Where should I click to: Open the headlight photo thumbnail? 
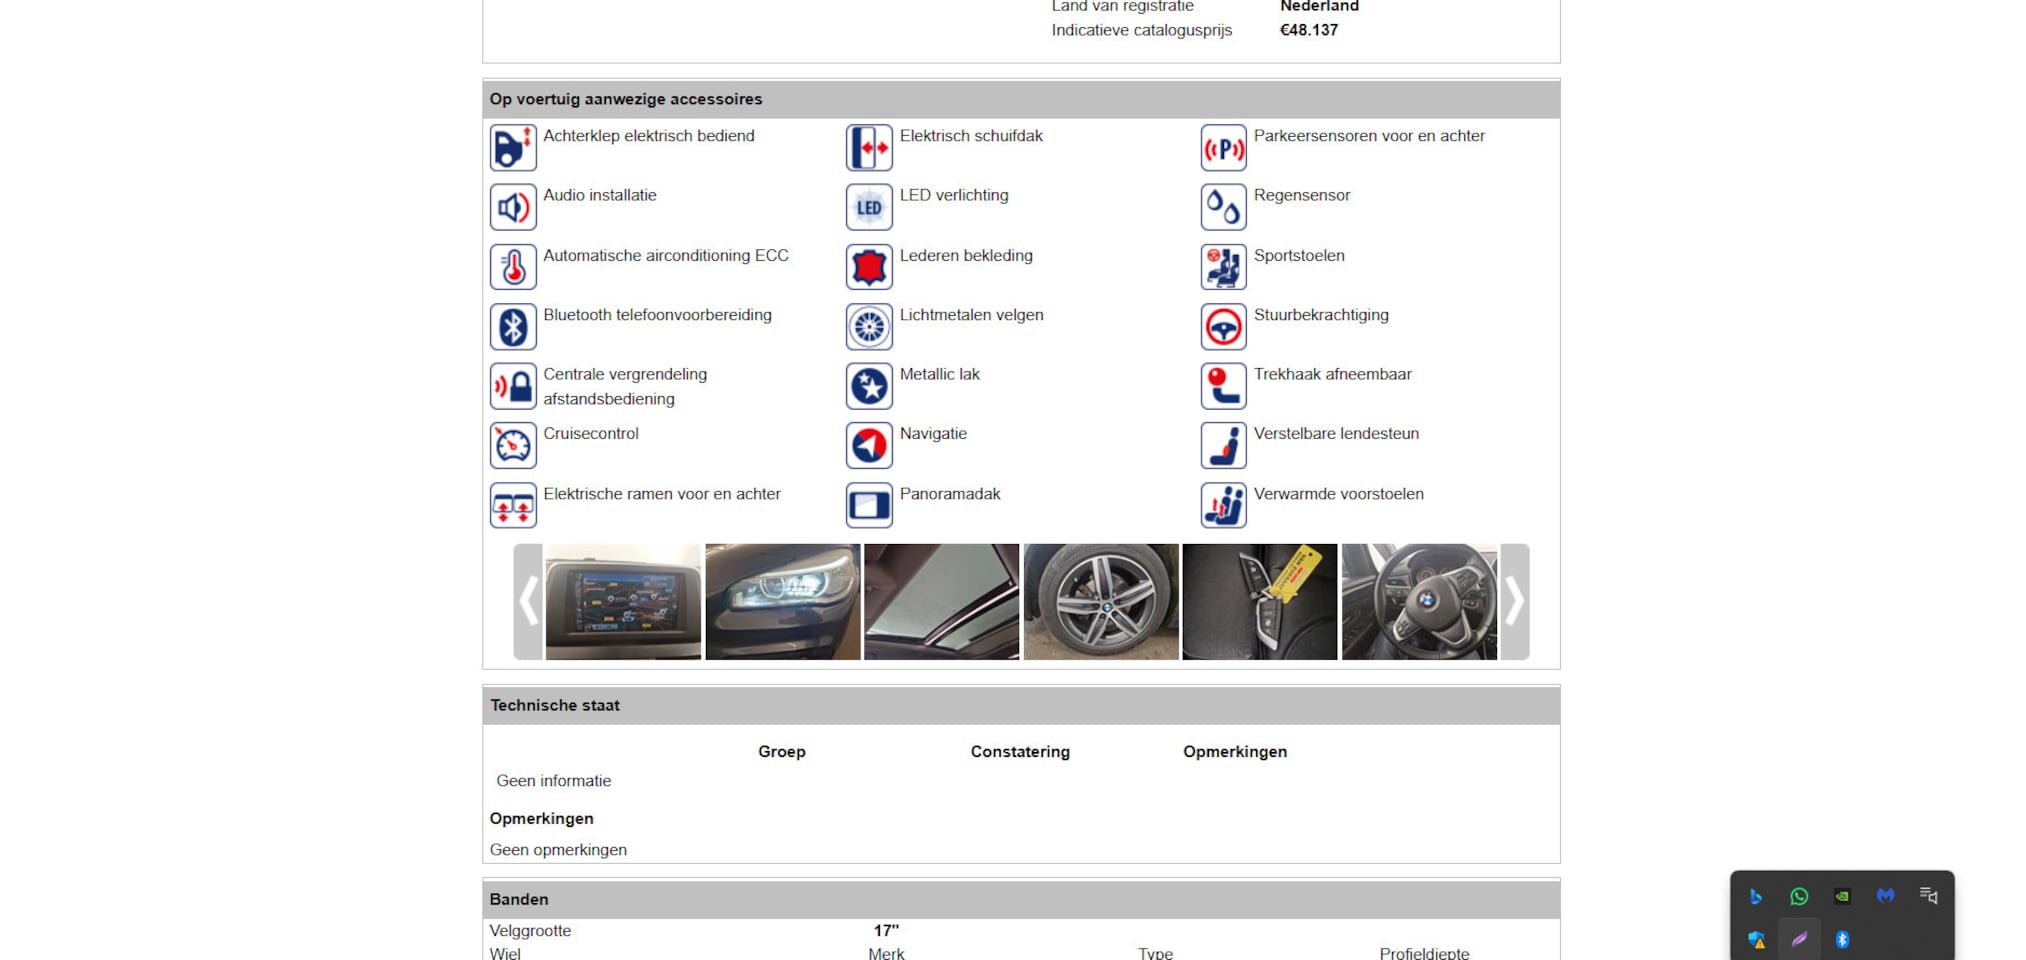point(782,602)
